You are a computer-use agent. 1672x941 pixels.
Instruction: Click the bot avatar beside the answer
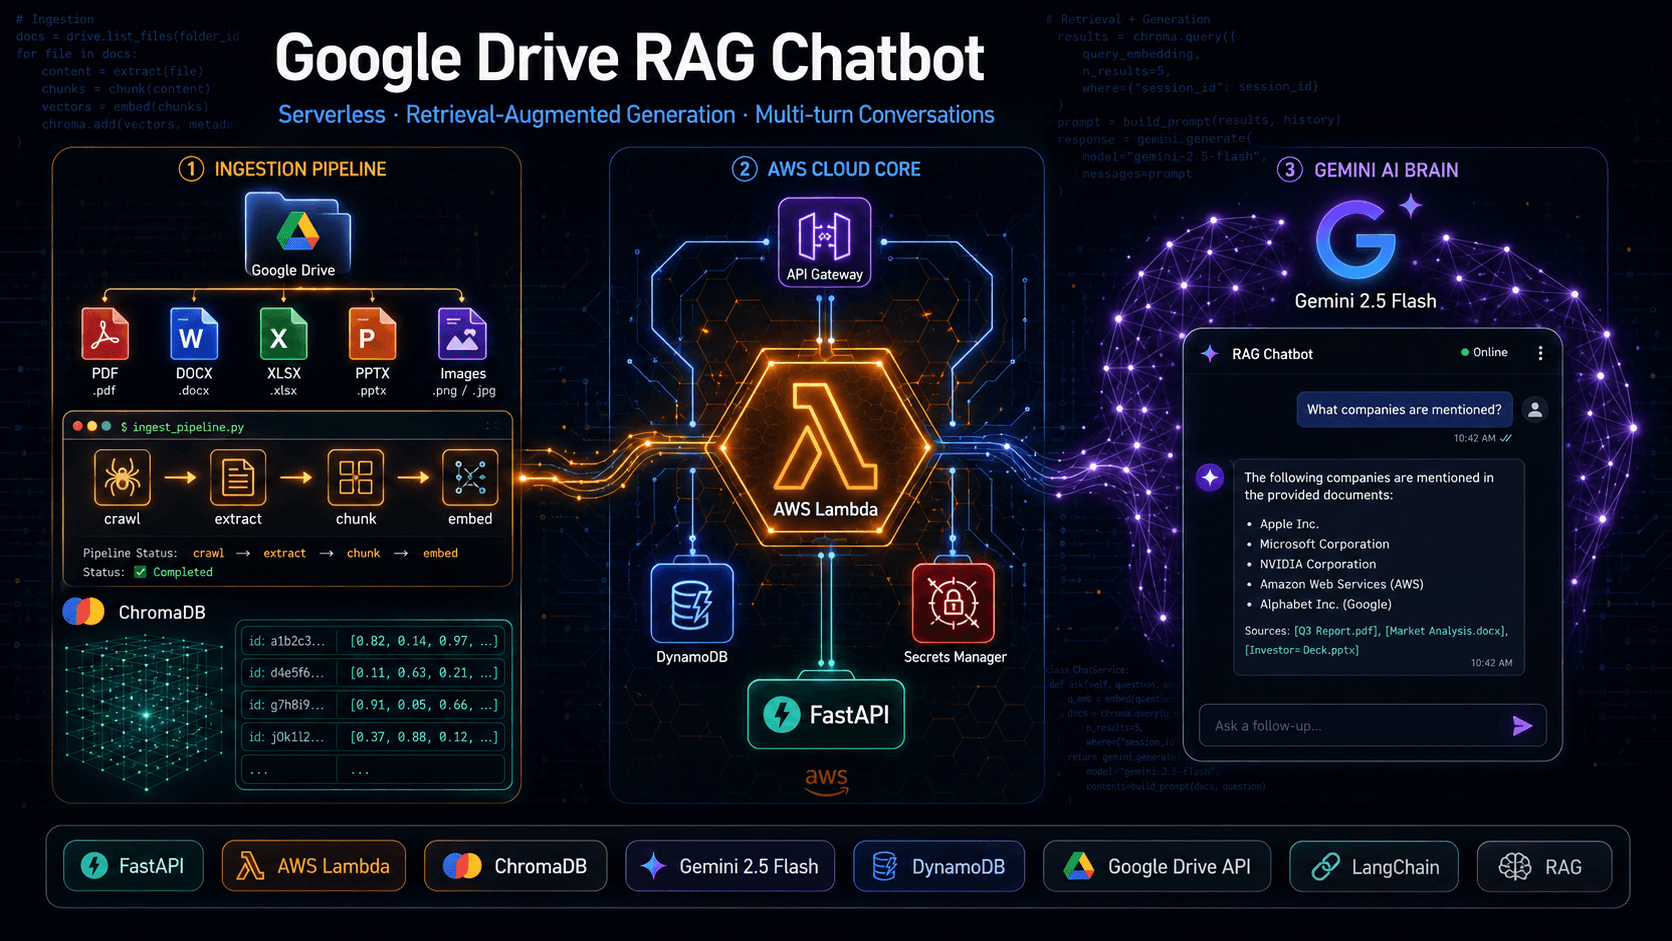pyautogui.click(x=1210, y=477)
